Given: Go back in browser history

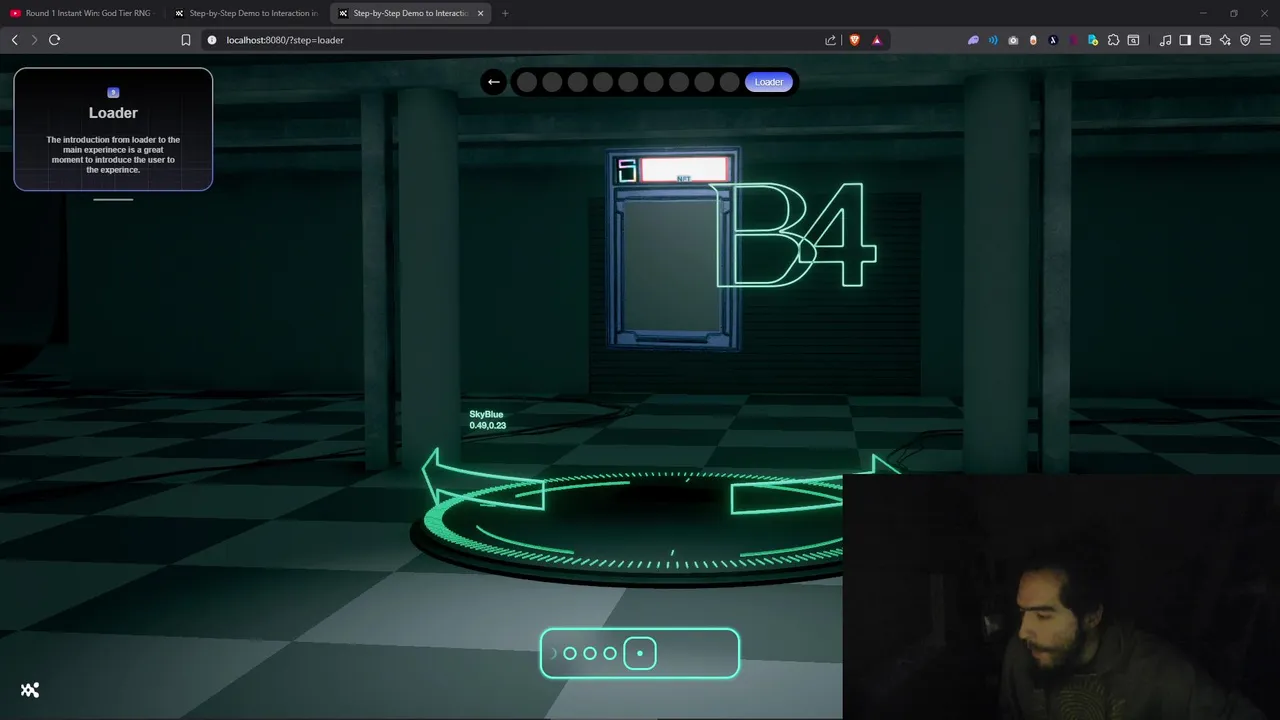Looking at the screenshot, I should [14, 40].
